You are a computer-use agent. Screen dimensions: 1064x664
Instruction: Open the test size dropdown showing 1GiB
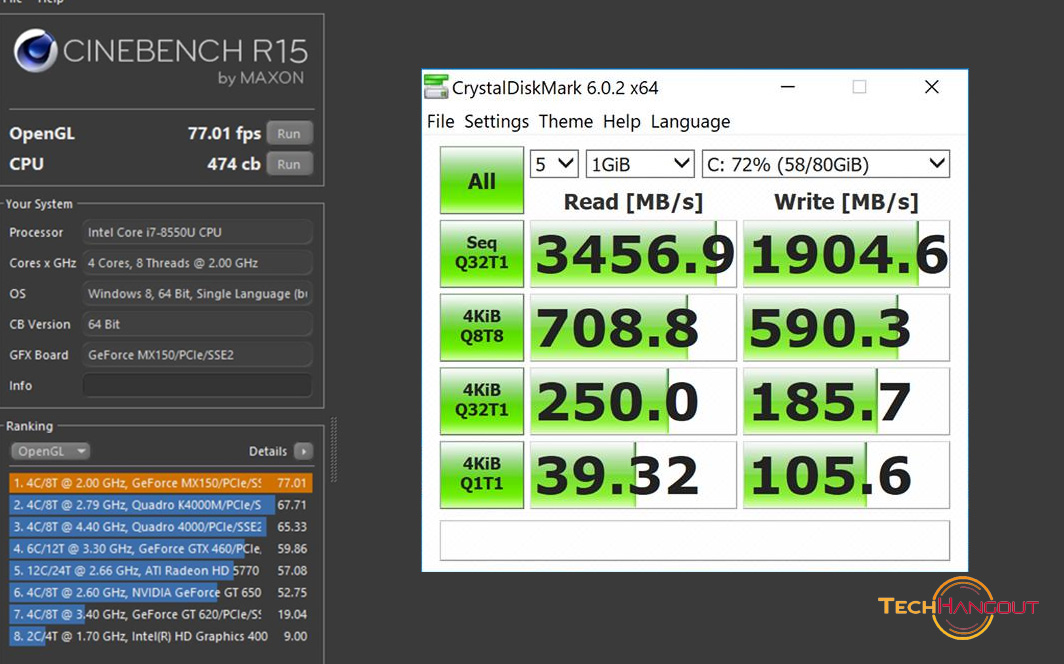tap(639, 164)
